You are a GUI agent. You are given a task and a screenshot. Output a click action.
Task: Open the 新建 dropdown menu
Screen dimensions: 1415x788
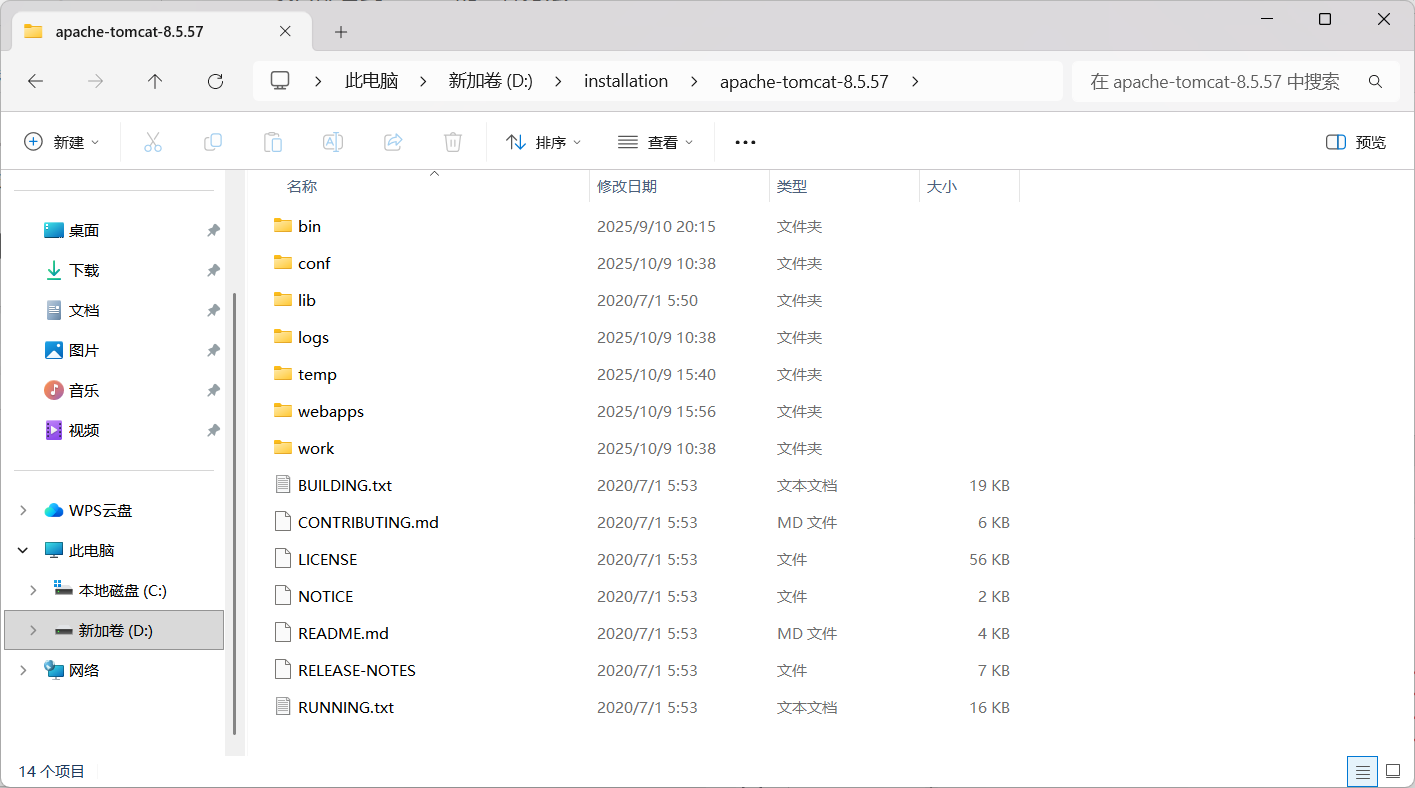pyautogui.click(x=62, y=142)
